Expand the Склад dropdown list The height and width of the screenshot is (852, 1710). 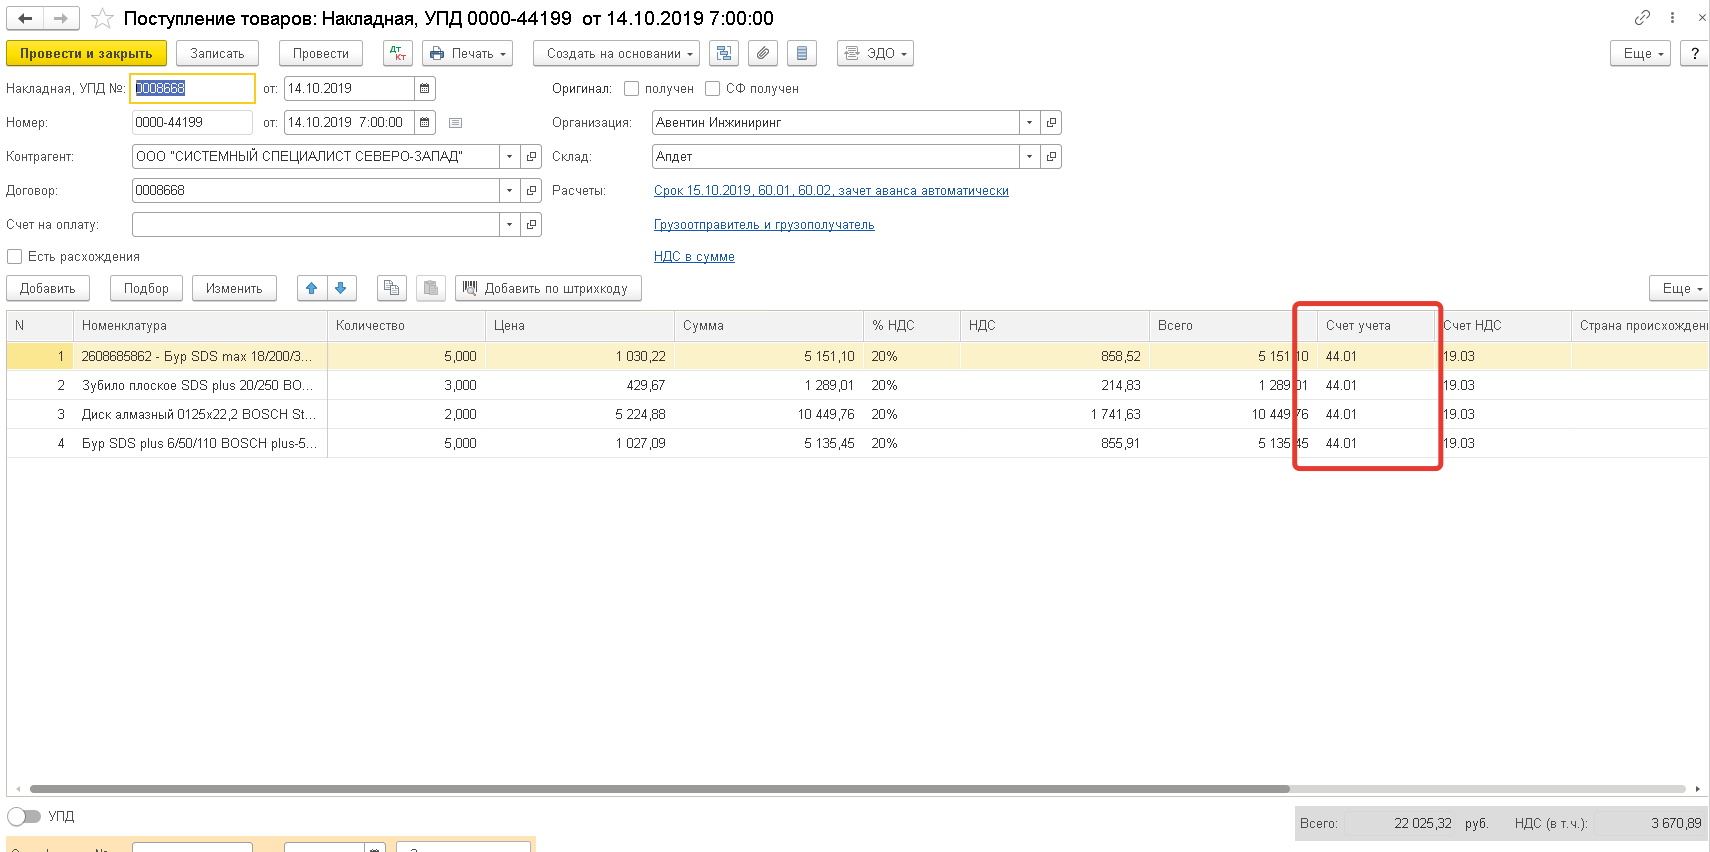pyautogui.click(x=1029, y=156)
